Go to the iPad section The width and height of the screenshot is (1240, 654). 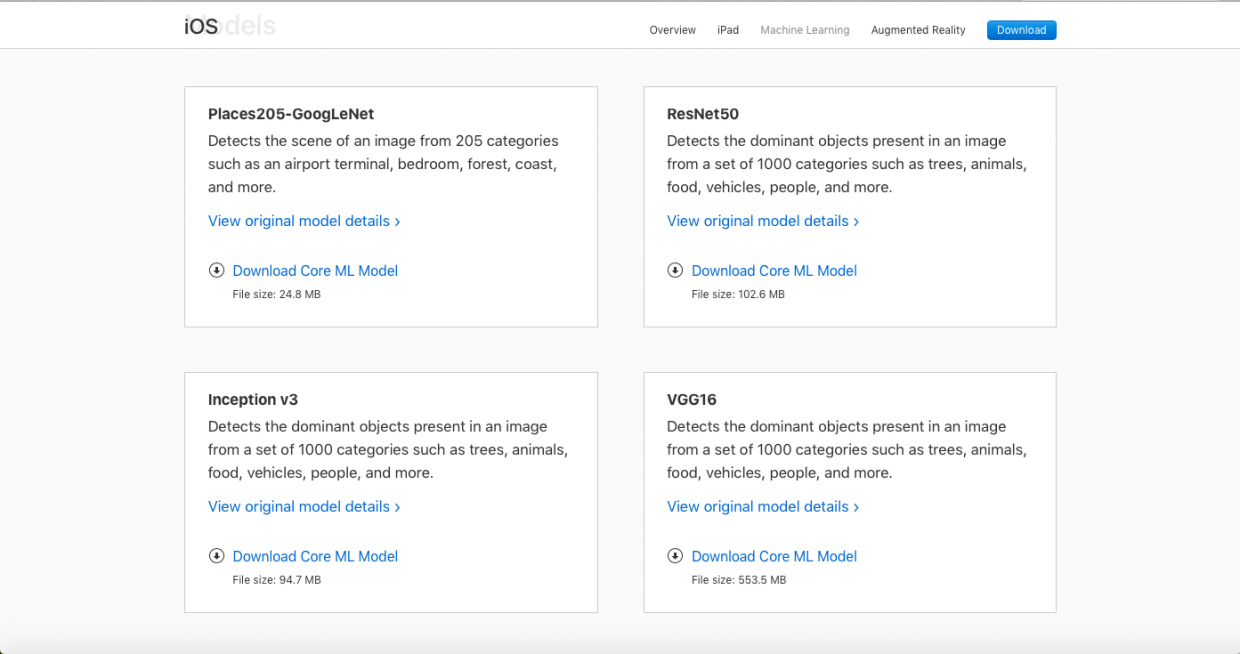pyautogui.click(x=728, y=30)
